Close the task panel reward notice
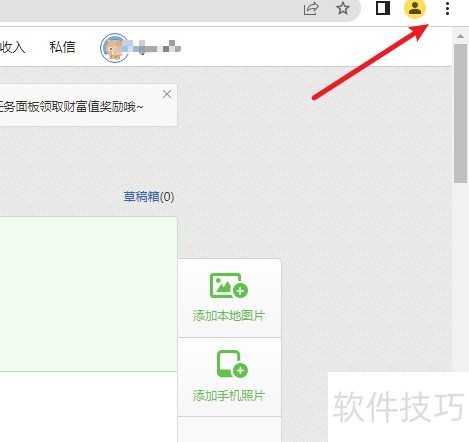 pyautogui.click(x=167, y=94)
